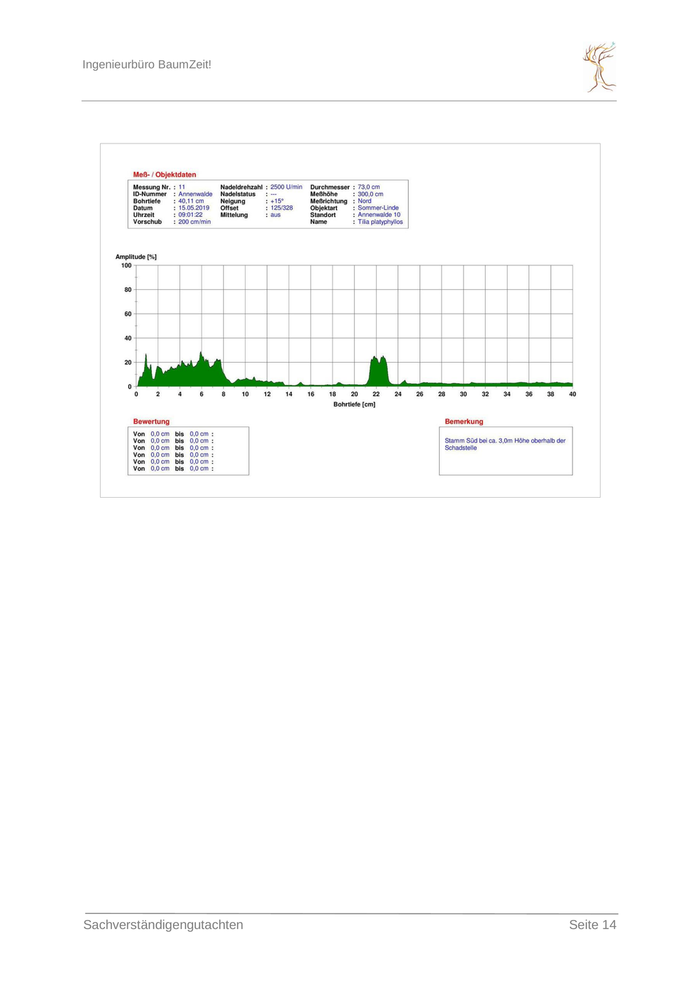This screenshot has height=990, width=700.
Task: Click the Standort value Annenwalde 10
Action: (379, 215)
